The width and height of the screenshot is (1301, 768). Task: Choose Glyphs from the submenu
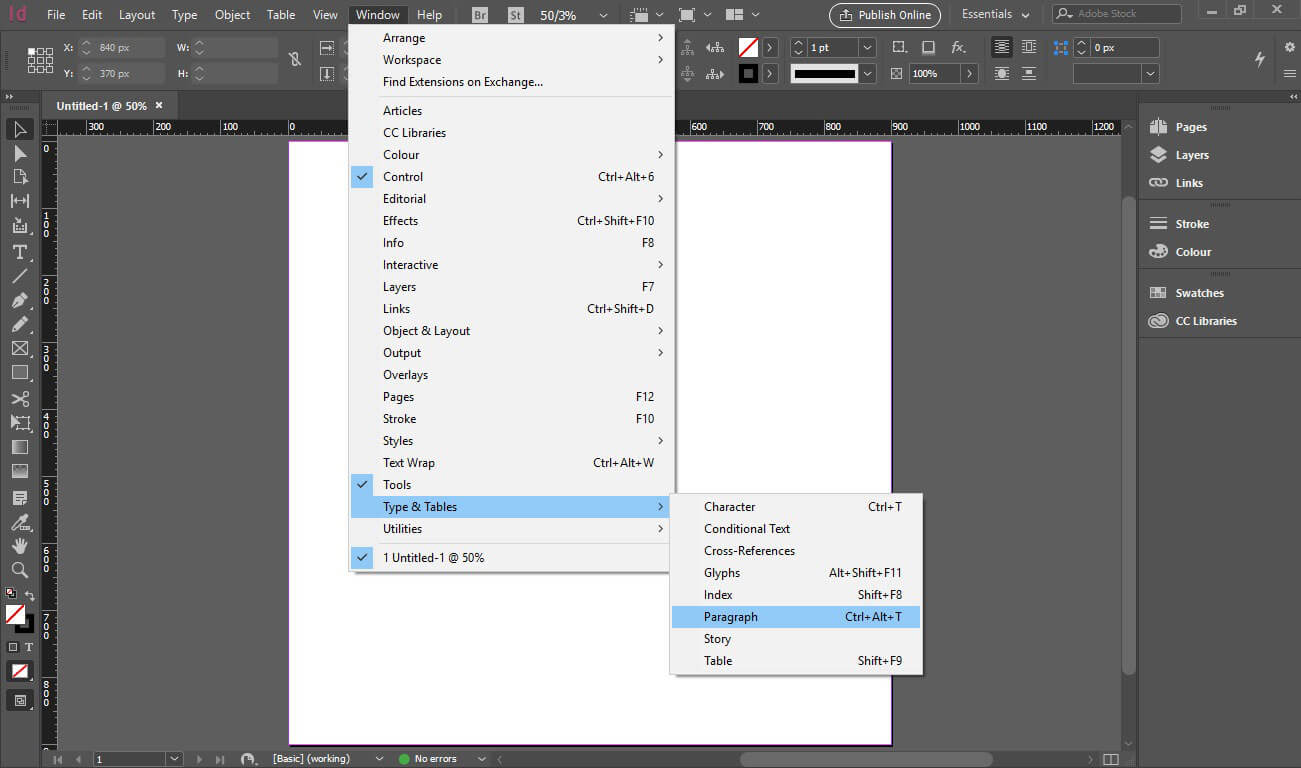[x=796, y=573]
